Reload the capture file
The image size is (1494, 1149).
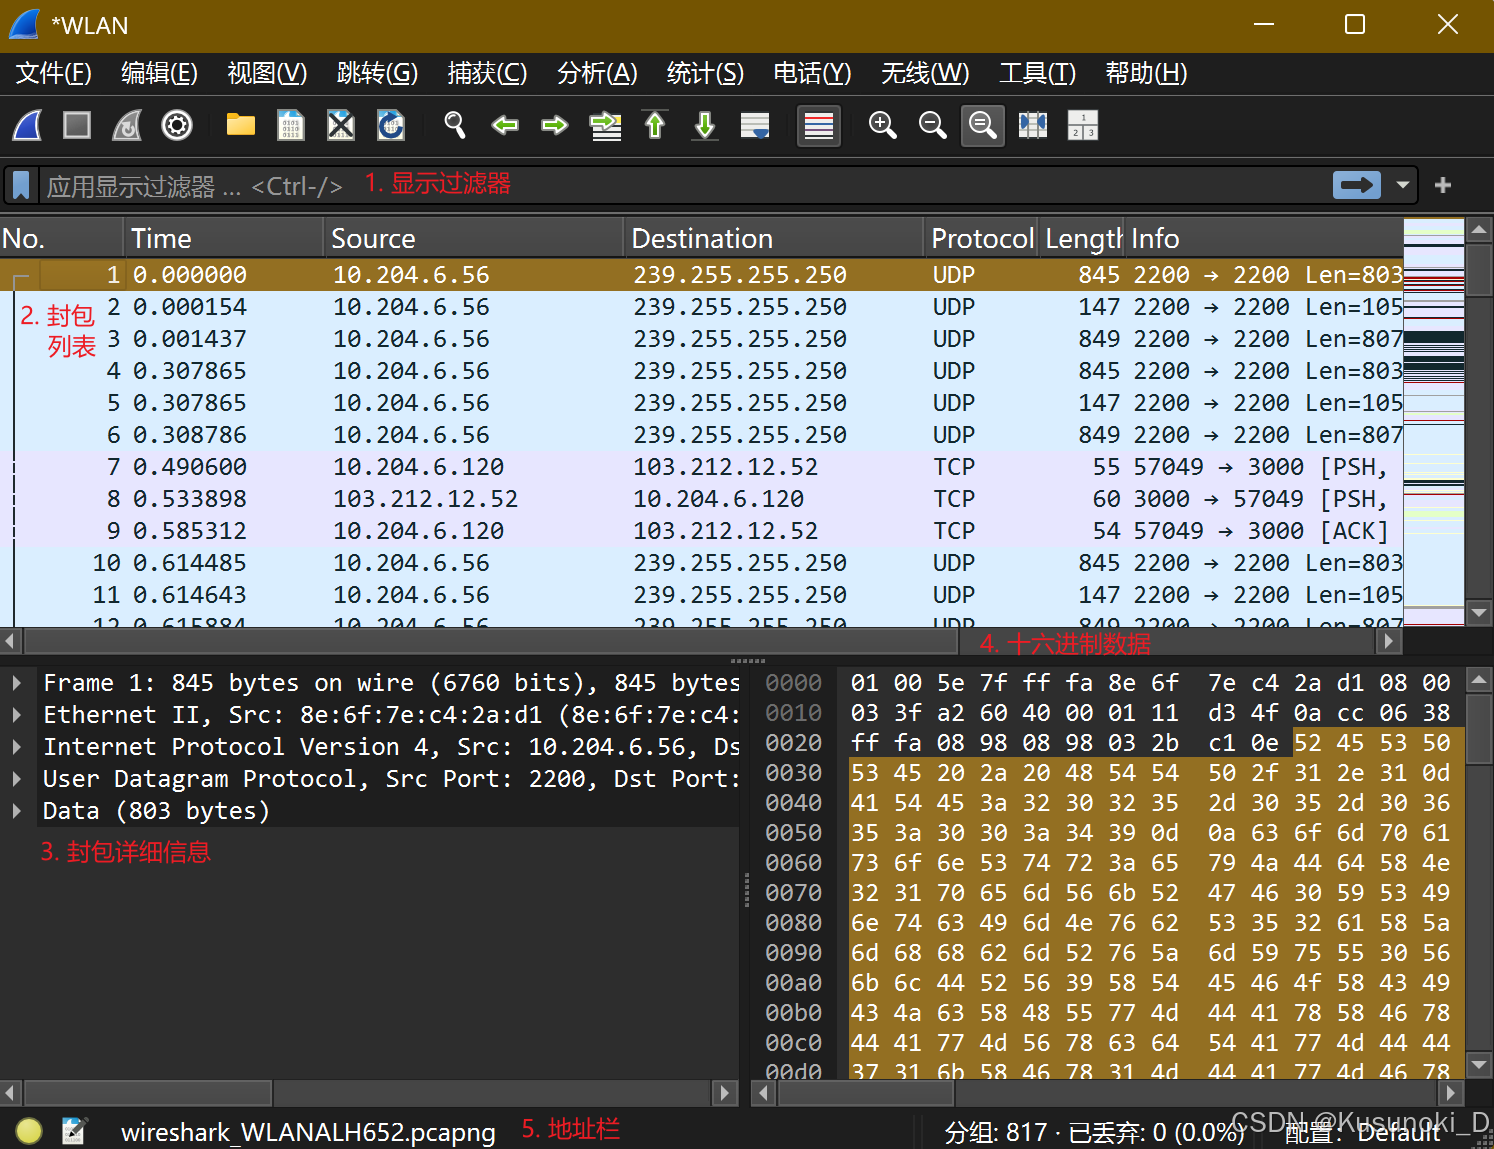pyautogui.click(x=390, y=125)
